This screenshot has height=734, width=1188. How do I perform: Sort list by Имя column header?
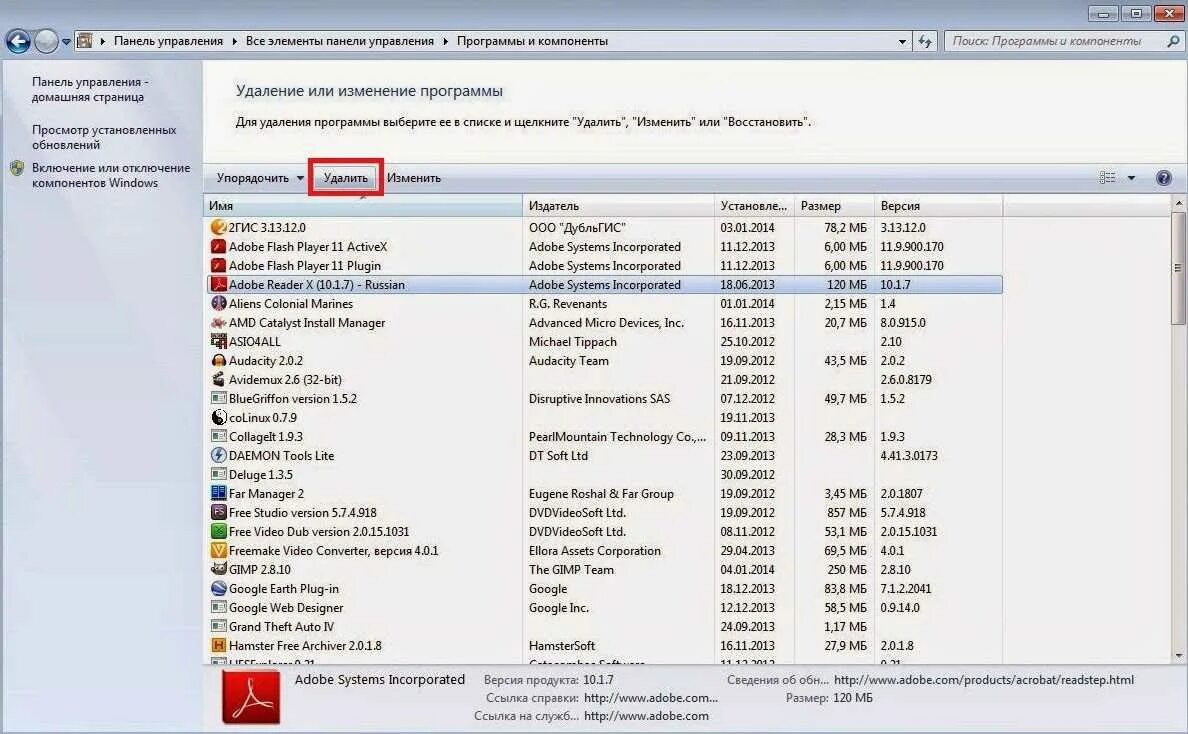pos(363,205)
